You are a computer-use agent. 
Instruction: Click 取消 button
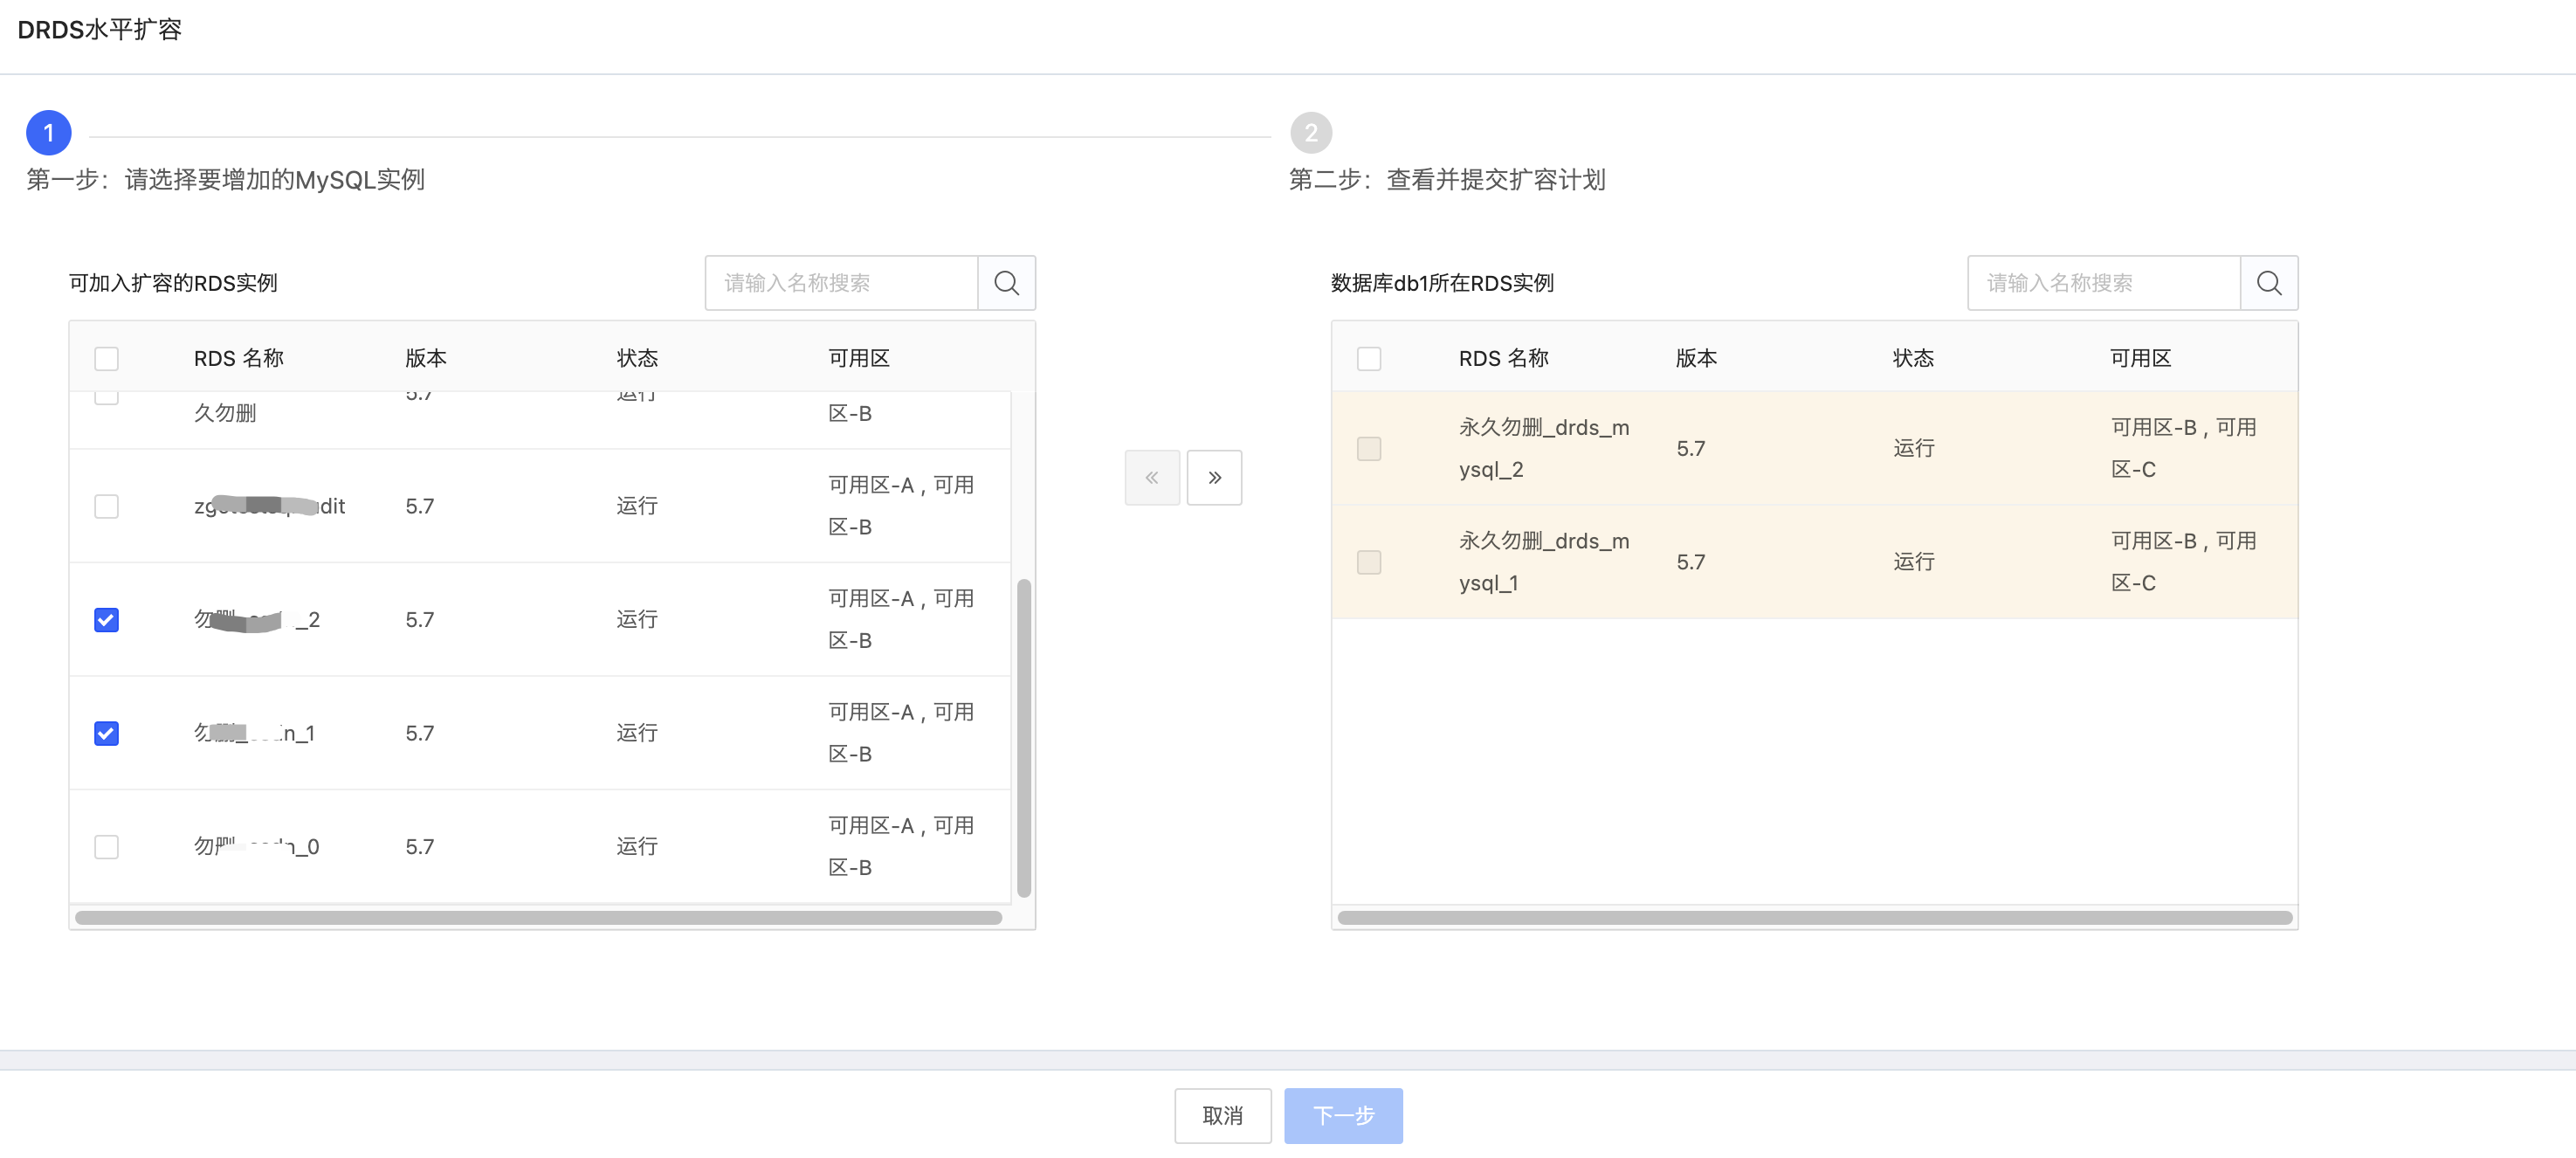coord(1222,1116)
